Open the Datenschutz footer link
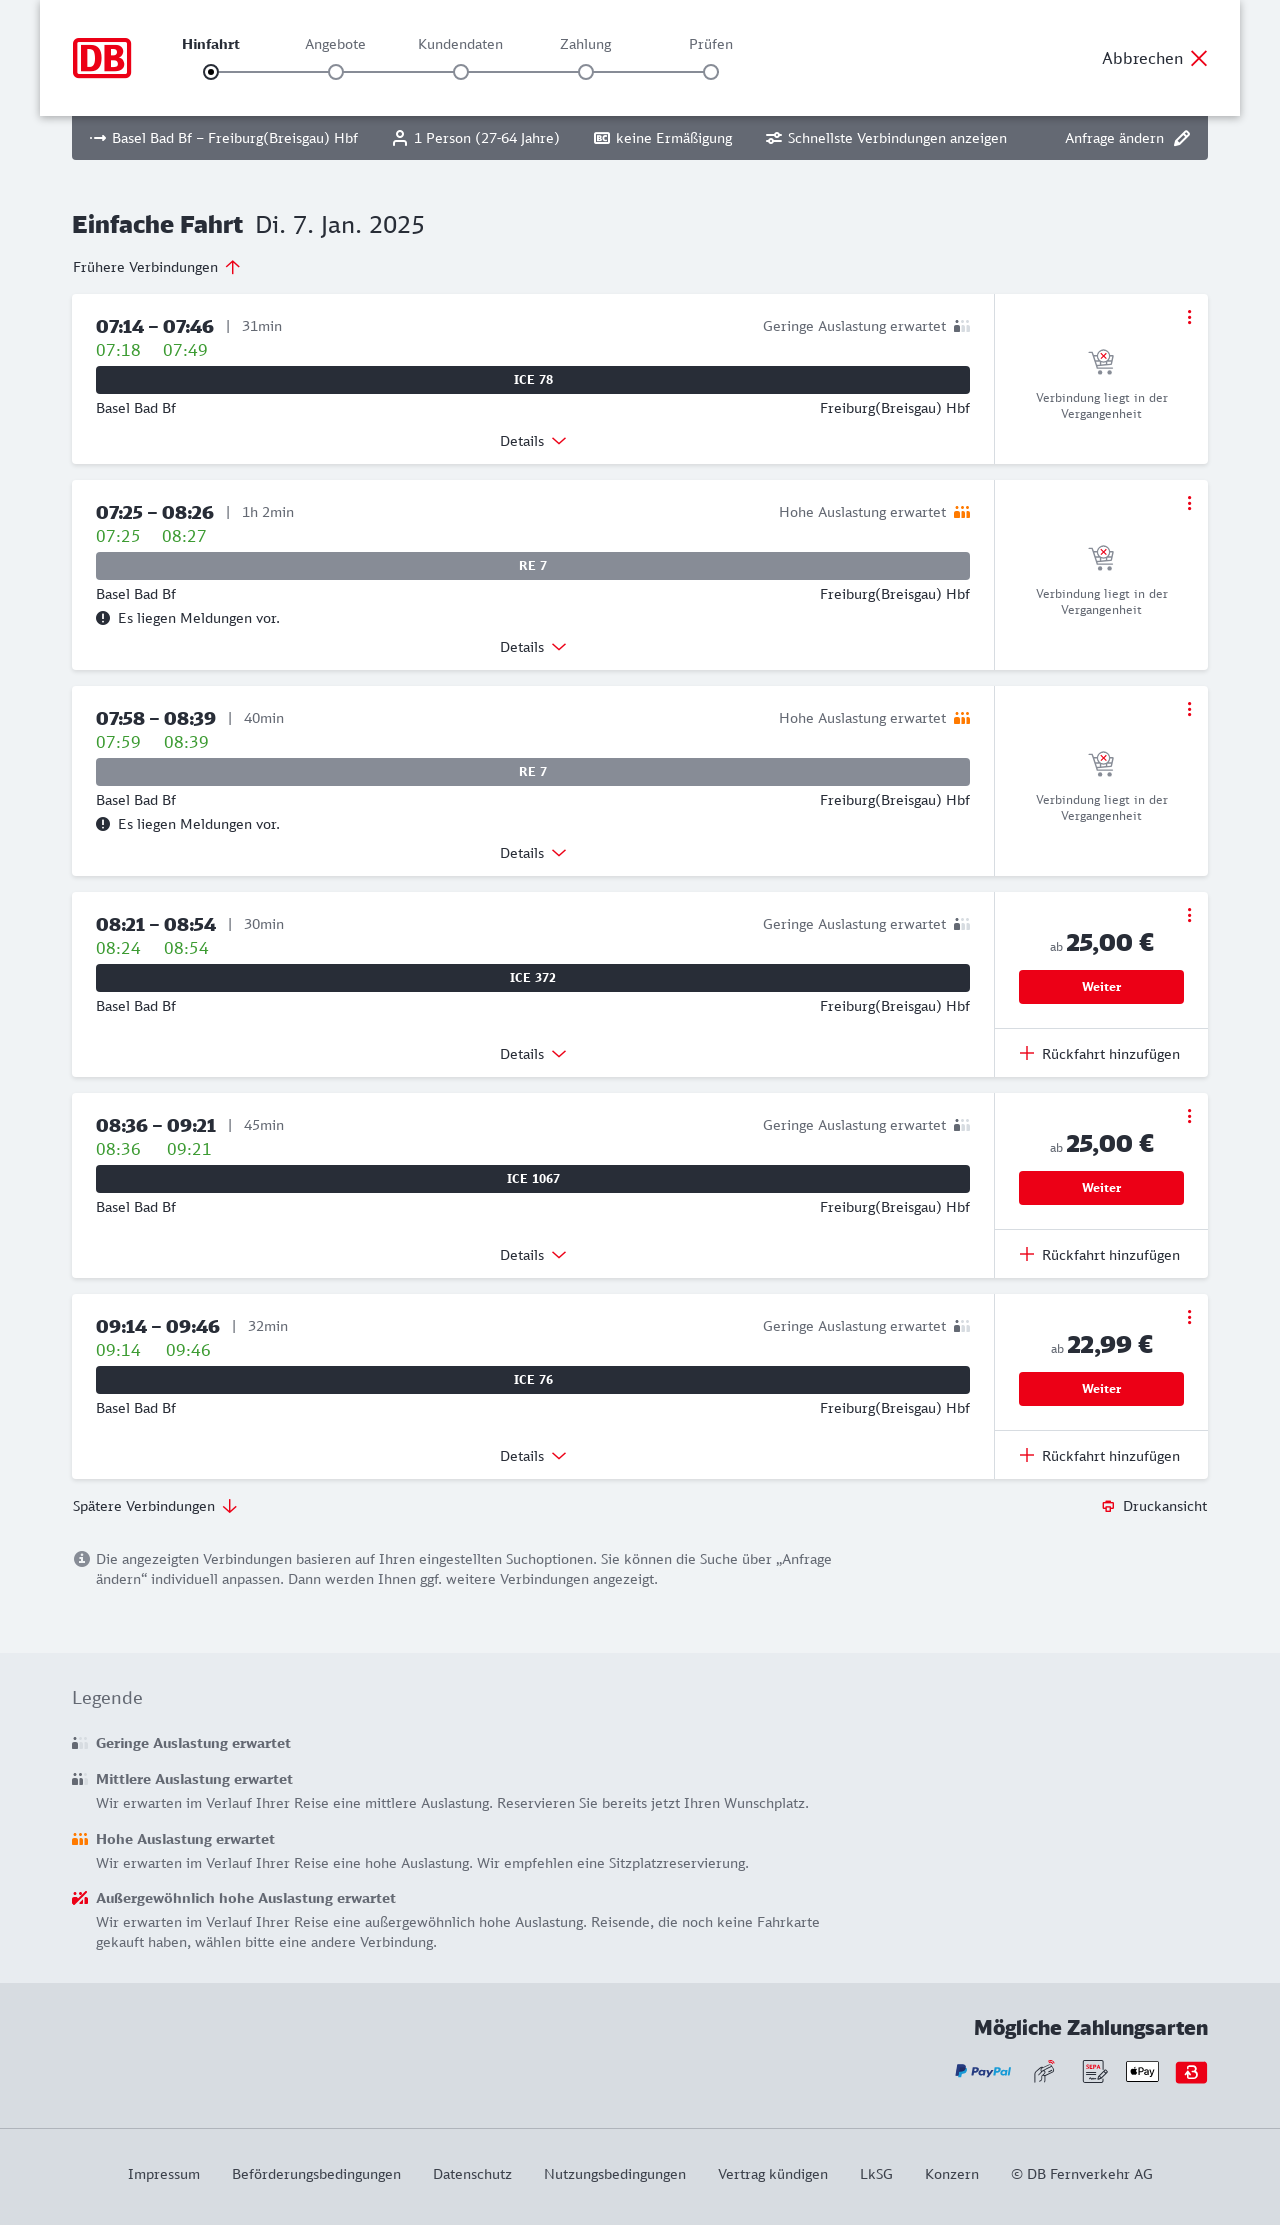Image resolution: width=1280 pixels, height=2225 pixels. [x=472, y=2174]
